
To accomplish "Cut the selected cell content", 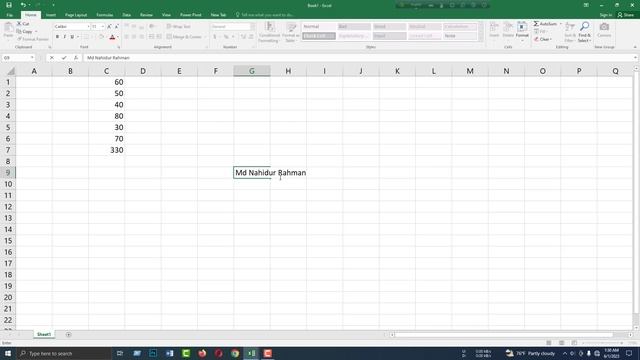I will [x=23, y=24].
